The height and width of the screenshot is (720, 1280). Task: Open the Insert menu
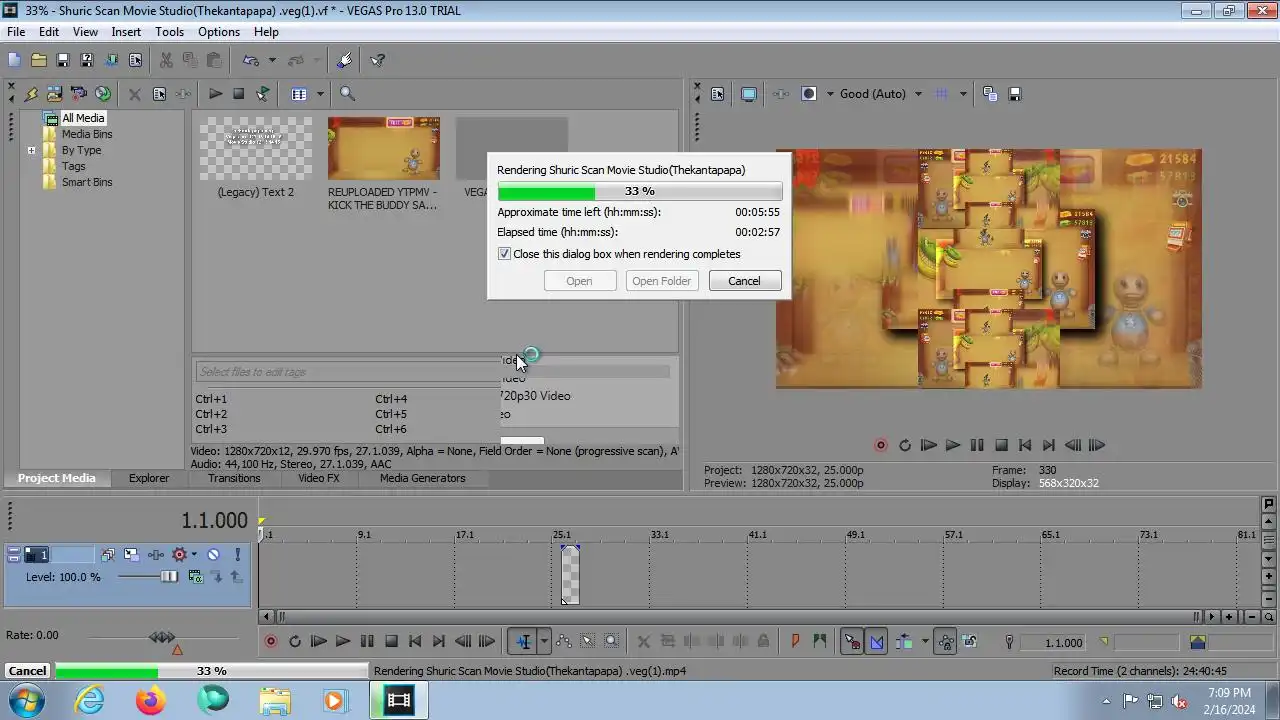point(126,32)
